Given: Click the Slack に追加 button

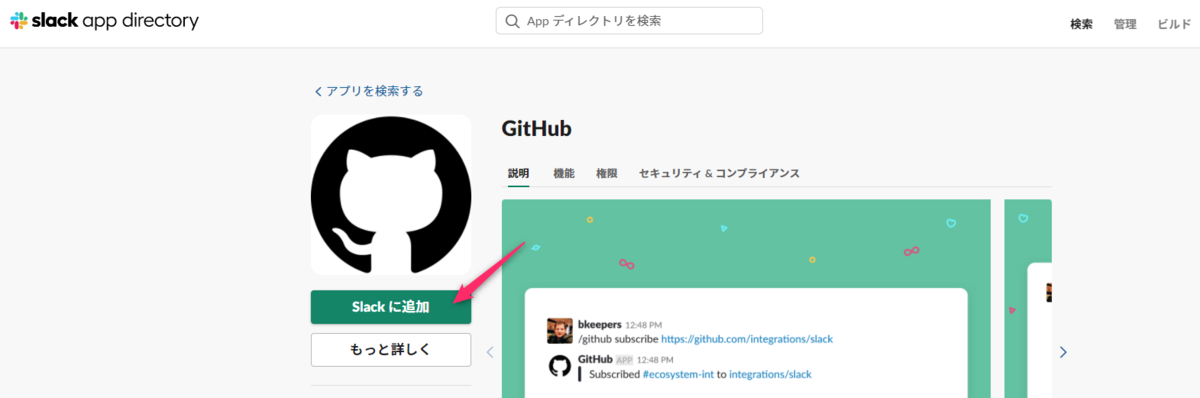Looking at the screenshot, I should tap(391, 307).
